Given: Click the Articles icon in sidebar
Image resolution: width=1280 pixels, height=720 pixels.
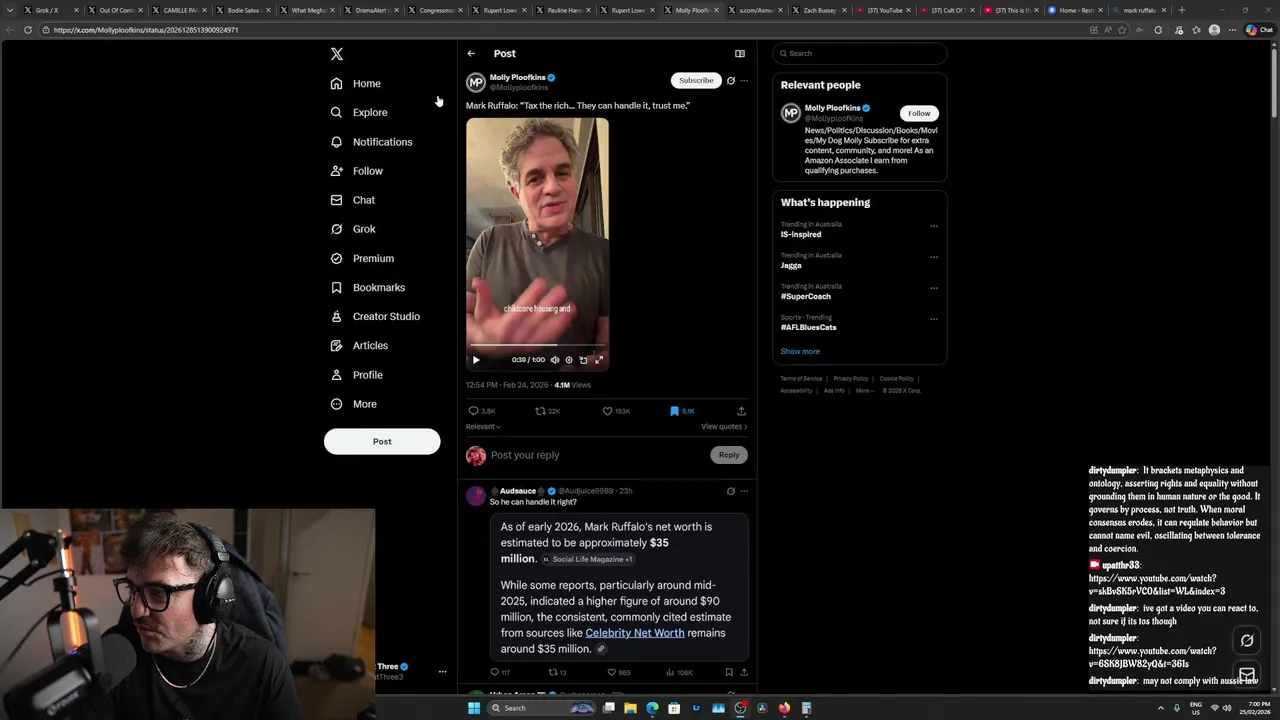Looking at the screenshot, I should tap(337, 345).
